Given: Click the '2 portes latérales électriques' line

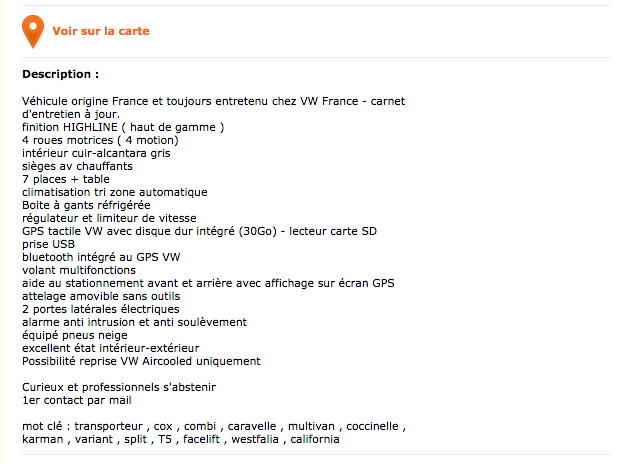Looking at the screenshot, I should click(101, 309).
